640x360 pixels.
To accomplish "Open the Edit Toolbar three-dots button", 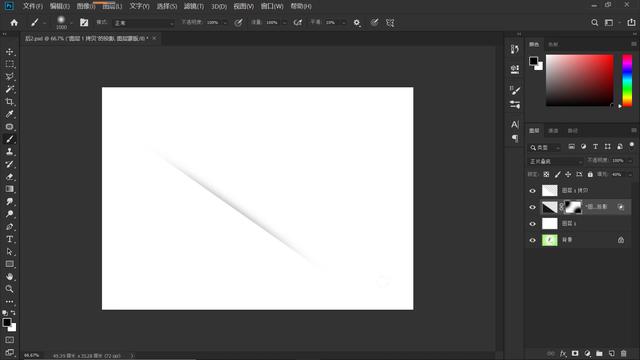I will [9, 302].
